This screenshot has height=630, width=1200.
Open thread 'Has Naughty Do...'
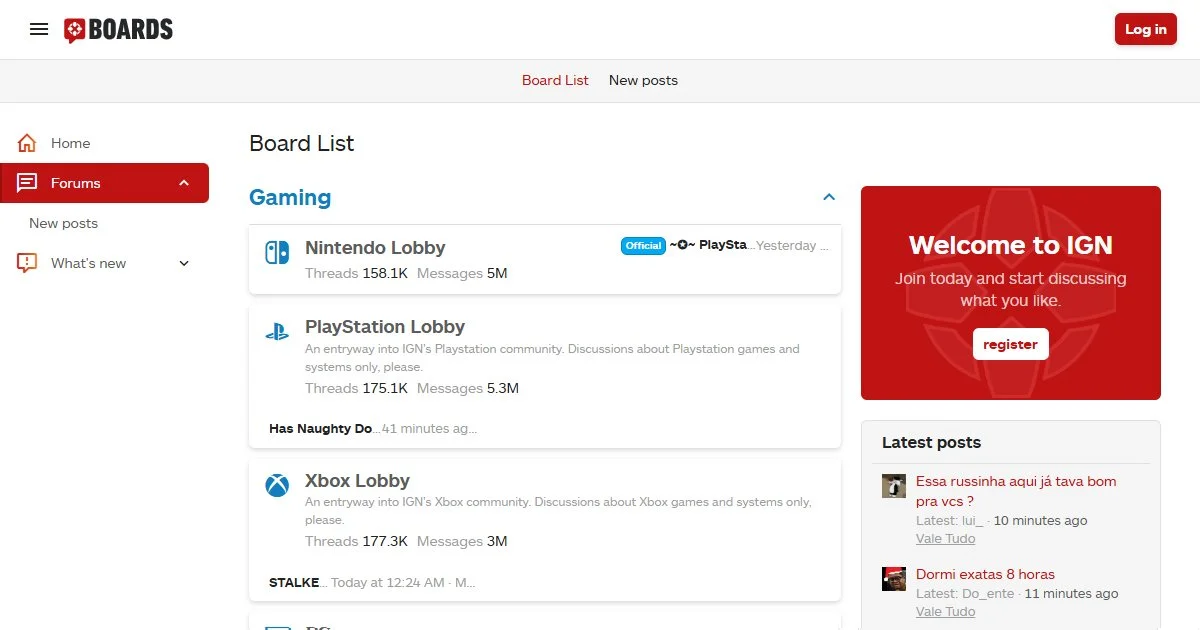pos(323,428)
